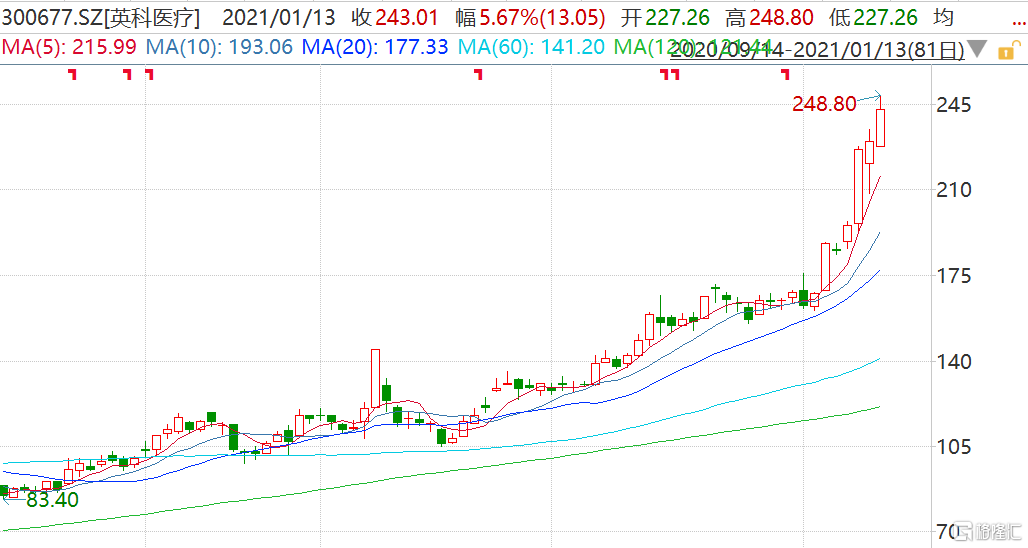
Task: Select the lone red event flag mid-chart
Action: (478, 75)
